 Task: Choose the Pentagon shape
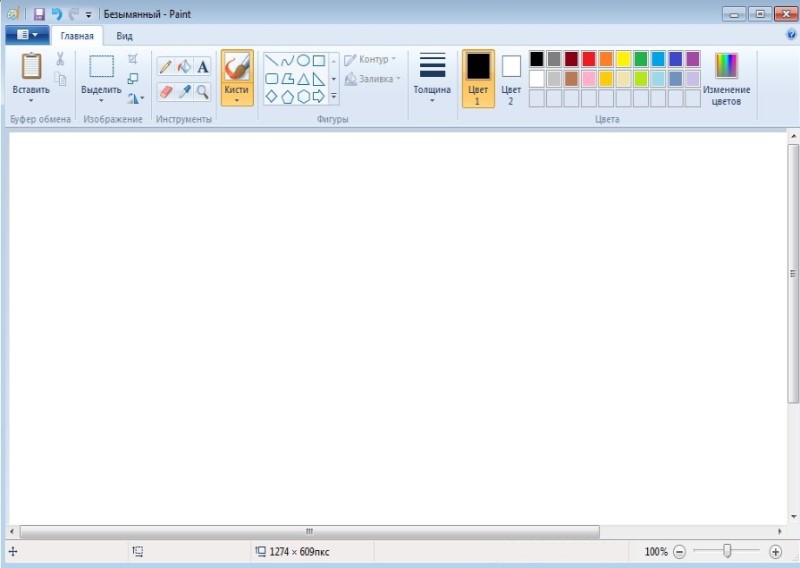coord(288,96)
